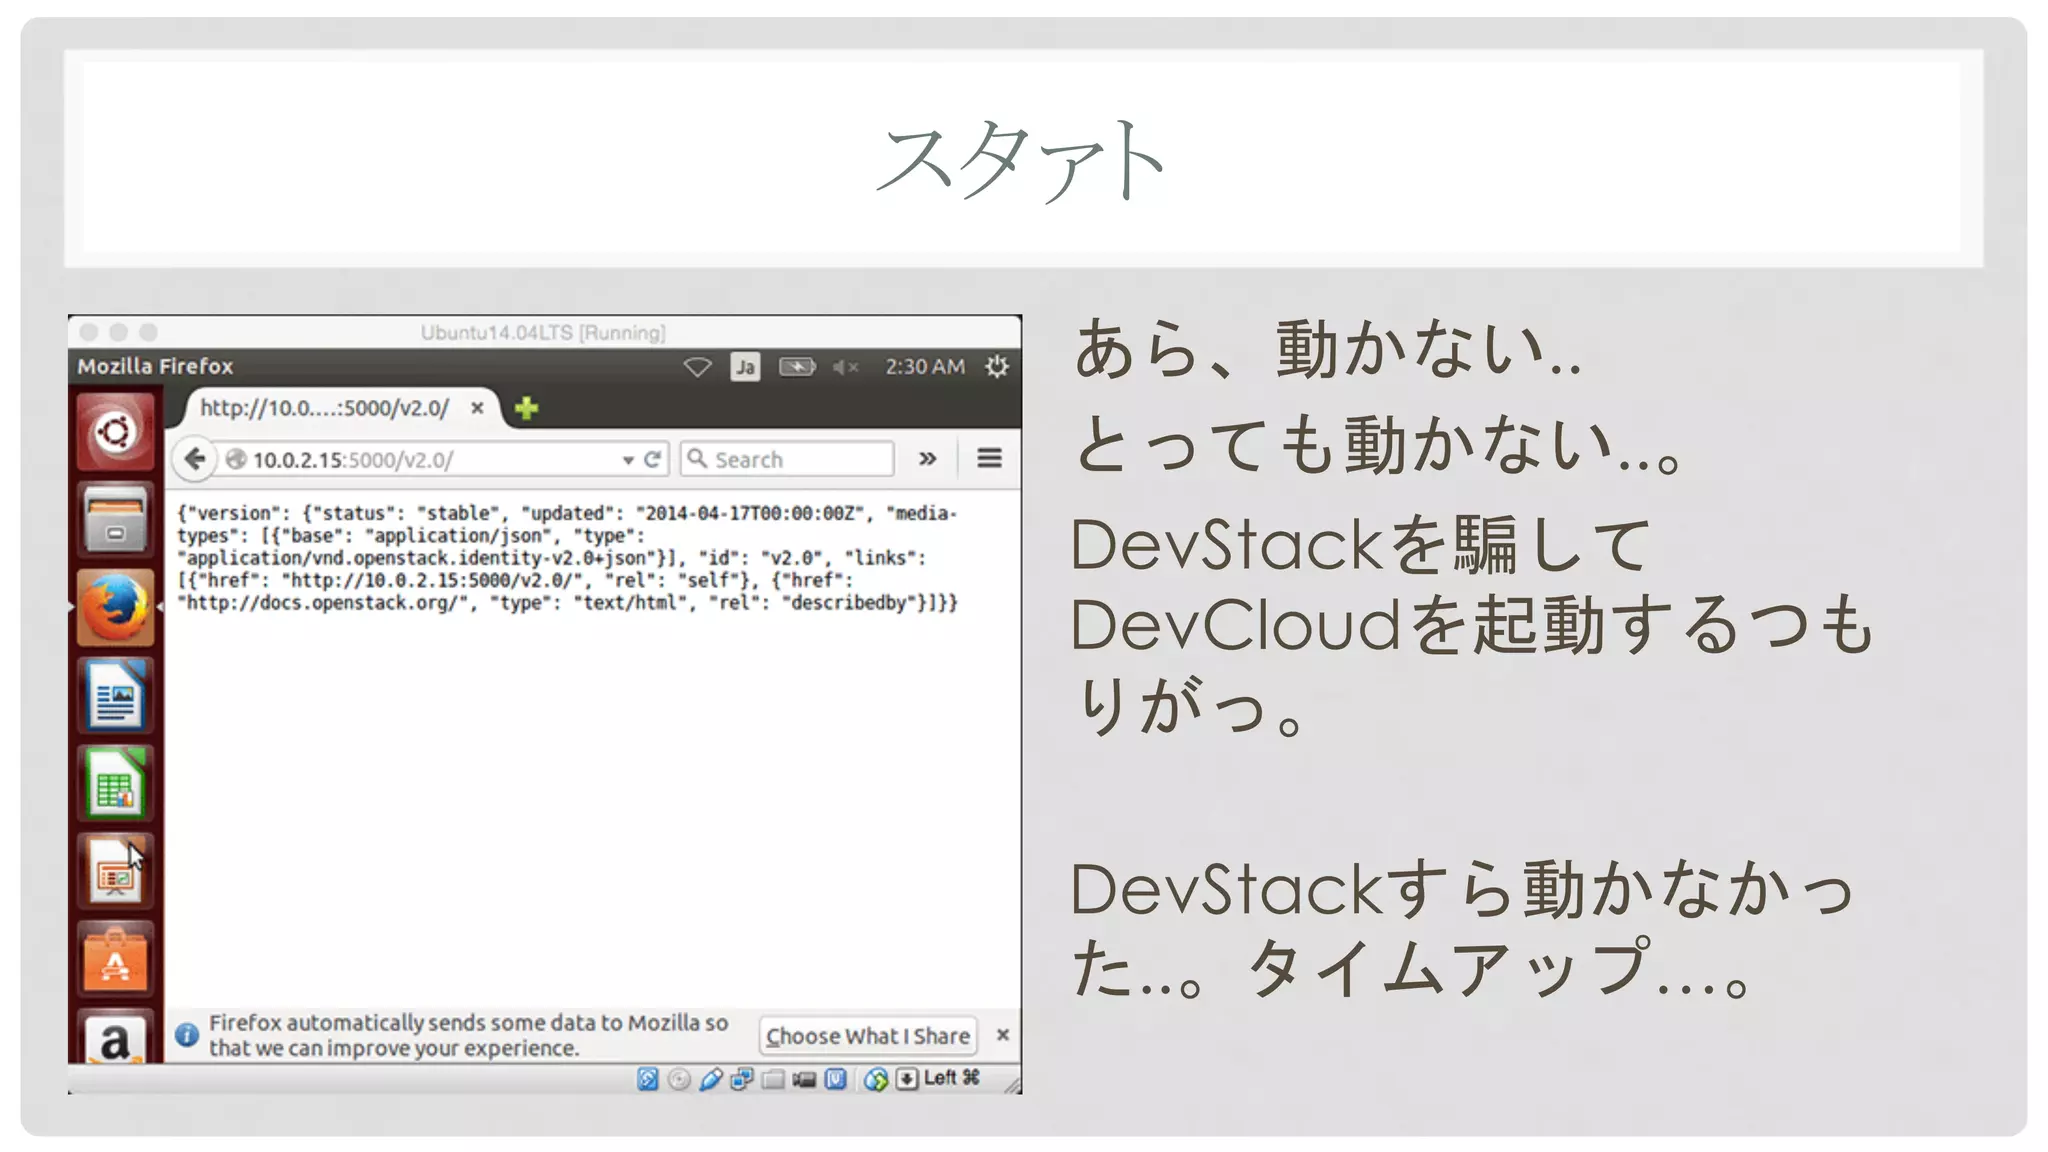Screen dimensions: 2048x1152
Task: Open the Firefox hamburger menu
Action: (989, 458)
